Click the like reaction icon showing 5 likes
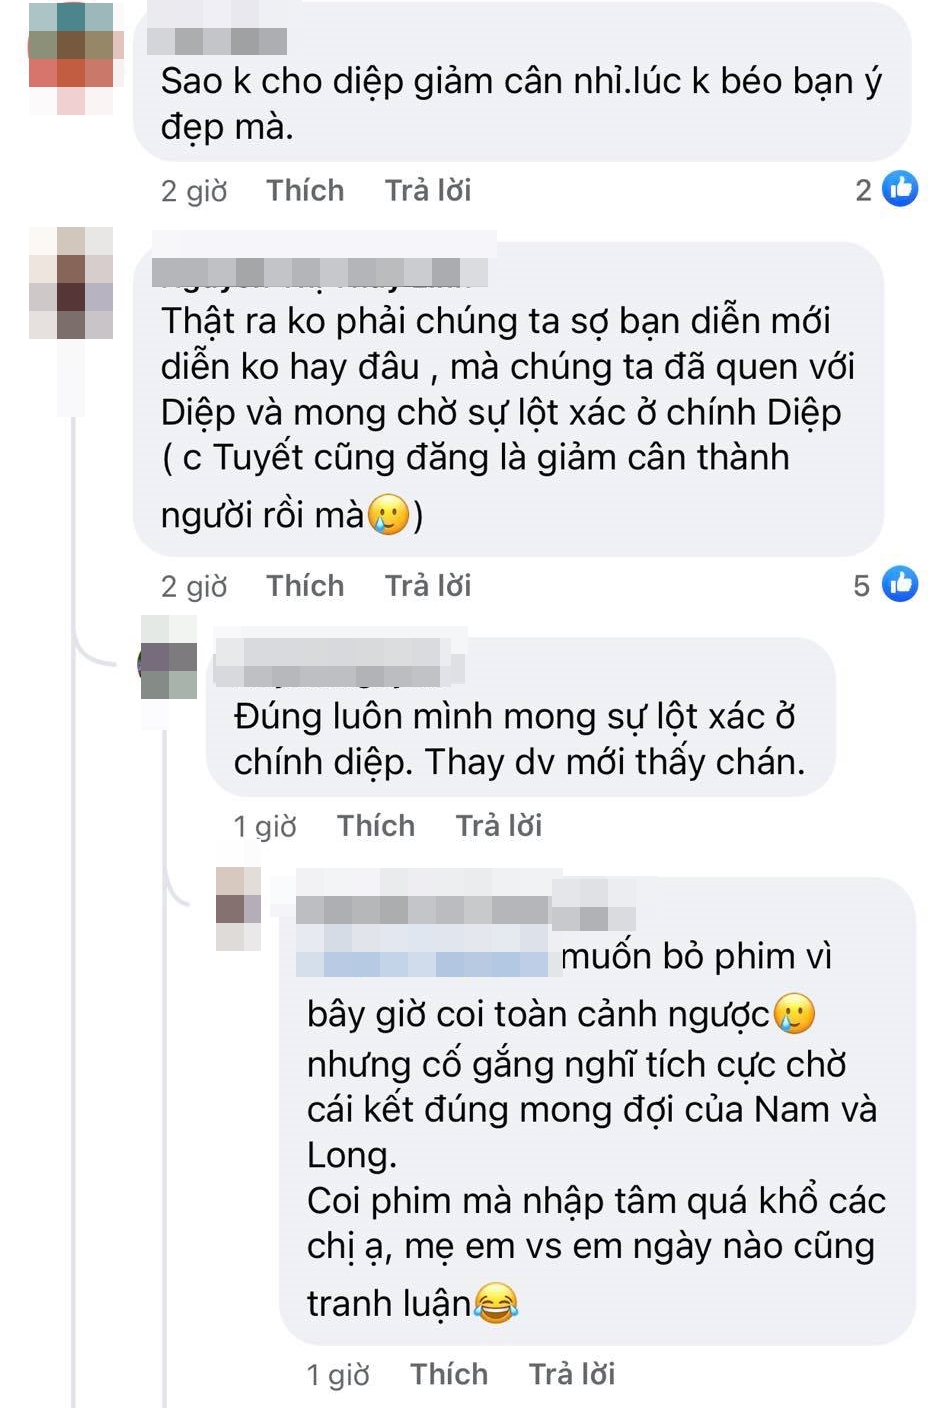 (x=900, y=584)
